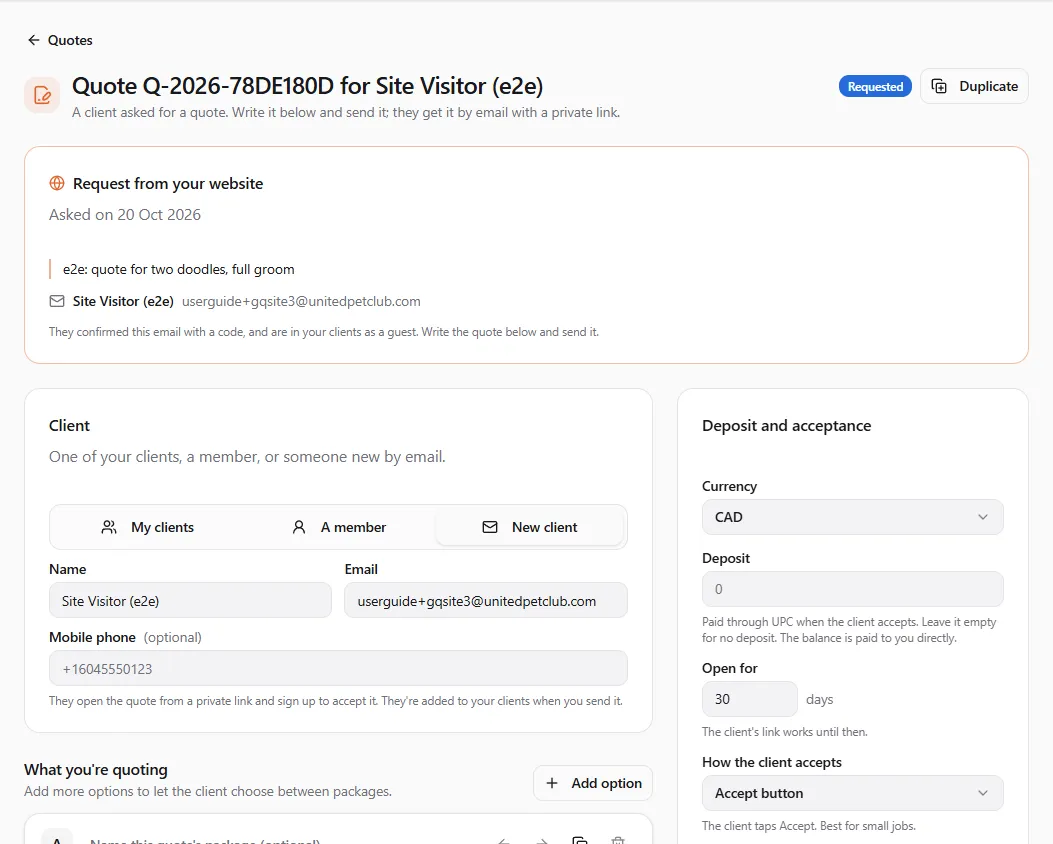Click the client Email input field
Viewport: 1053px width, 844px height.
point(486,600)
